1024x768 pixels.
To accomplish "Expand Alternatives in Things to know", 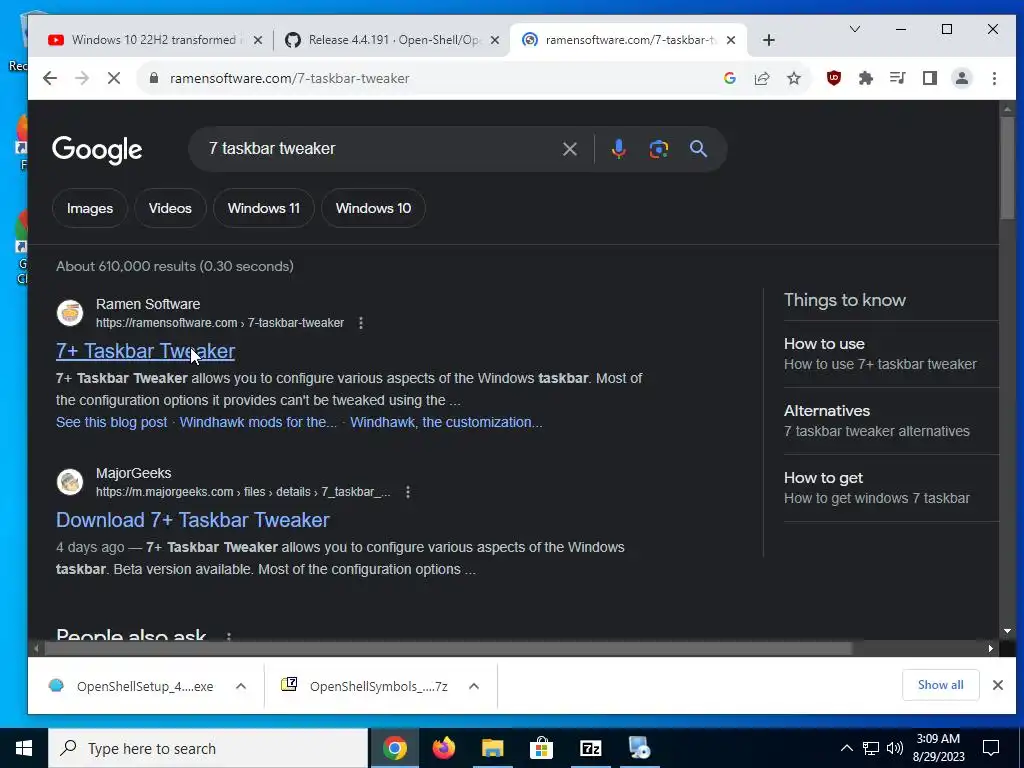I will pos(891,421).
